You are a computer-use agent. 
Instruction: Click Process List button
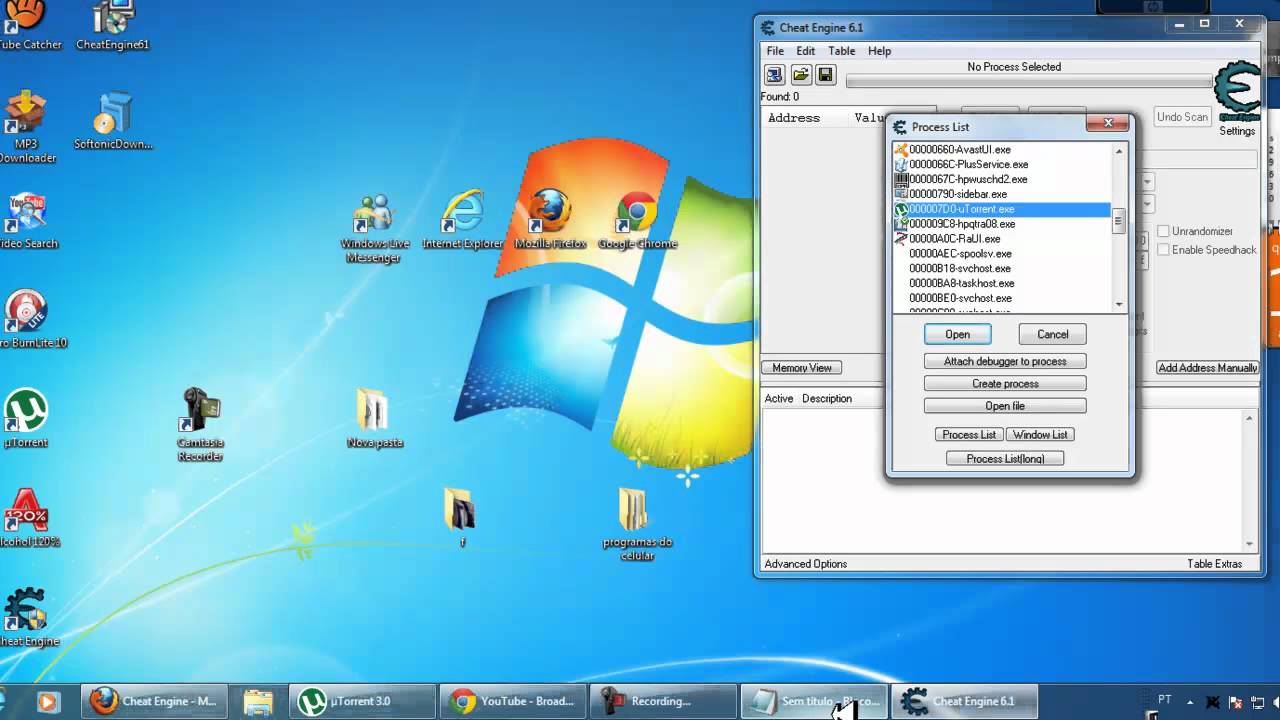pos(969,435)
